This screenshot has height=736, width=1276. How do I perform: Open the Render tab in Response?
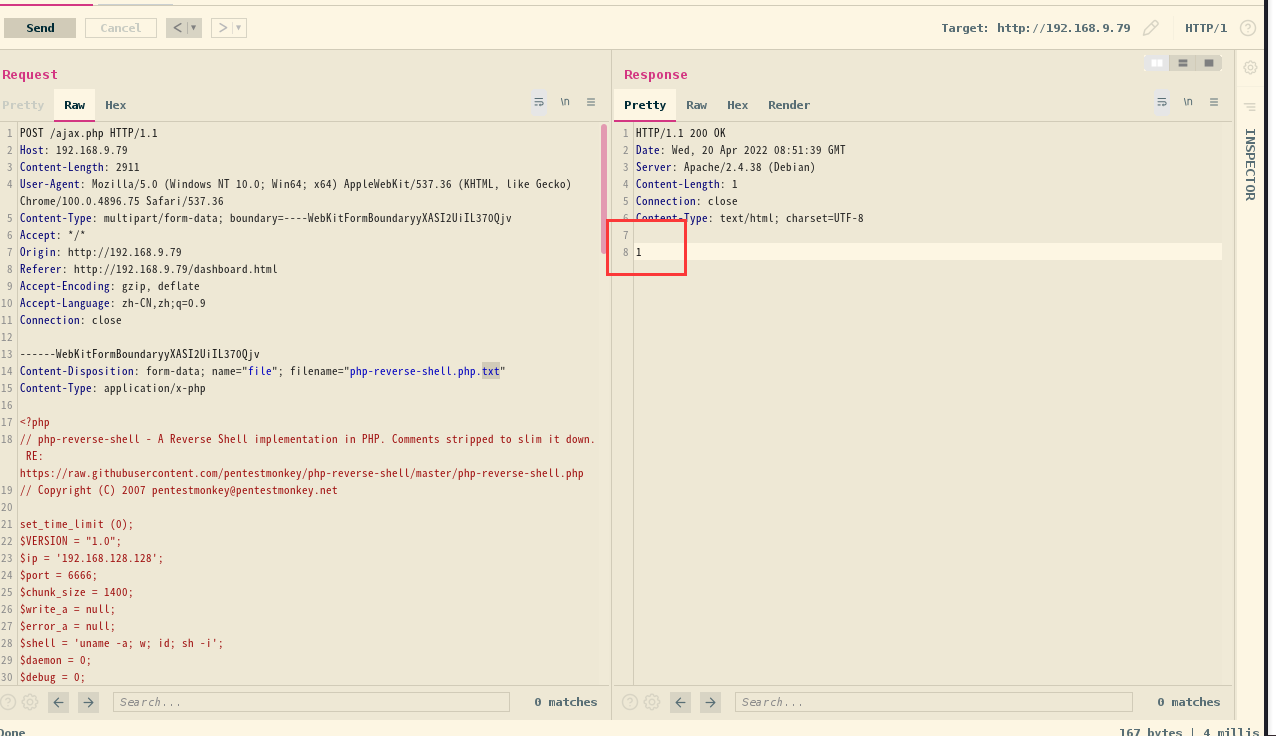tap(789, 105)
